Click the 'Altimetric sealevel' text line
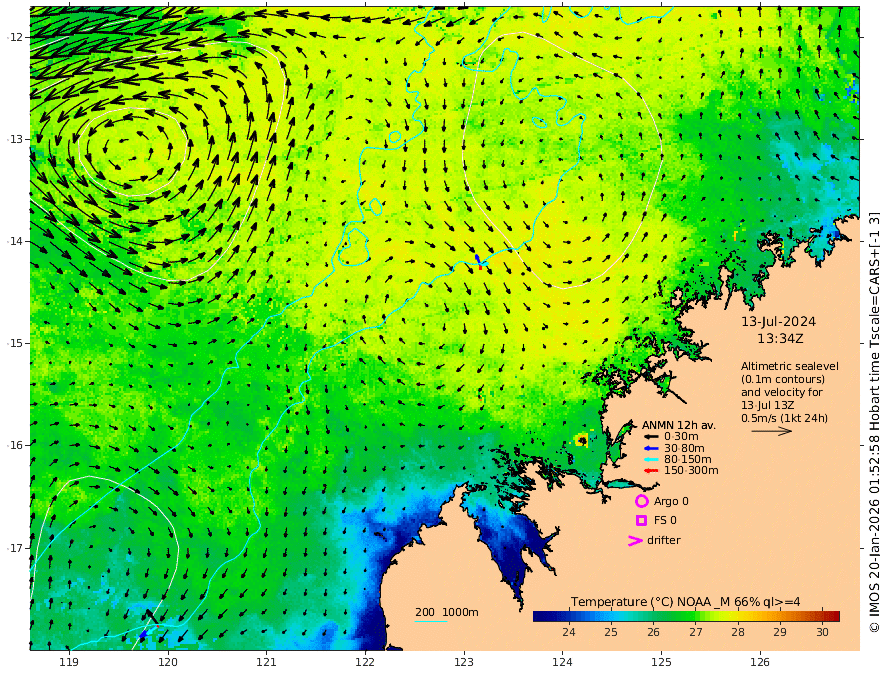The width and height of the screenshot is (880, 680). (790, 366)
